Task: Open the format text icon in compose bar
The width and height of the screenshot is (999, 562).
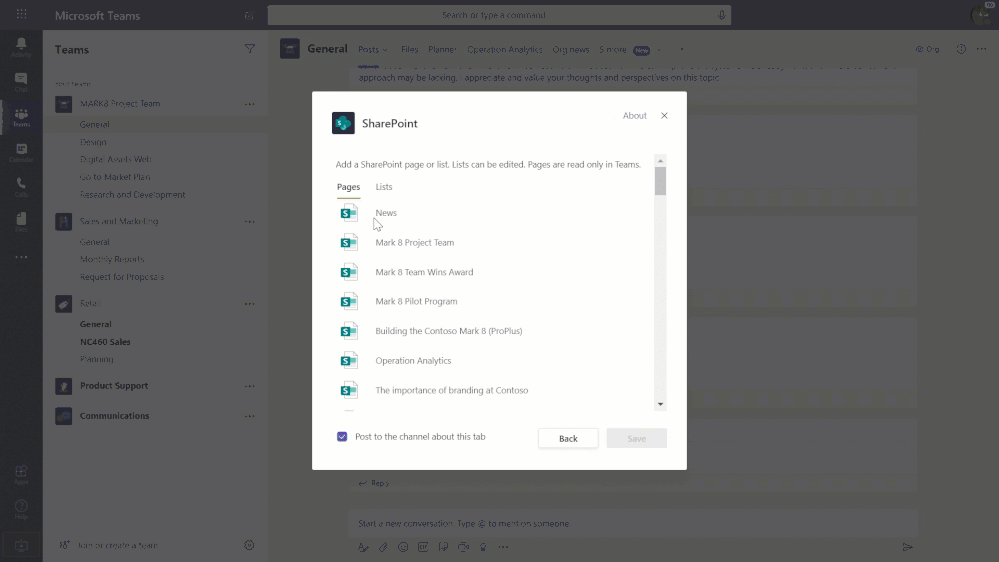Action: coord(363,547)
